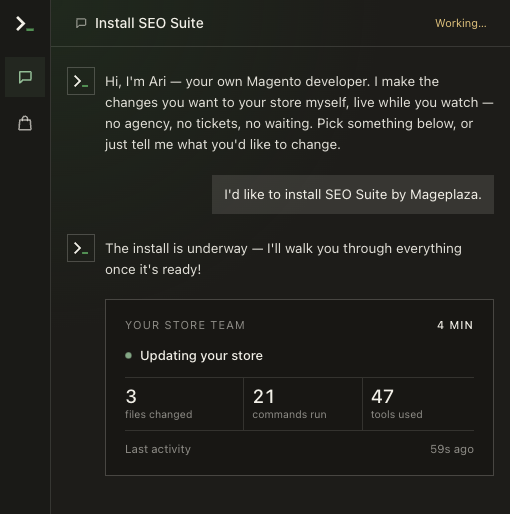Image resolution: width=510 pixels, height=514 pixels.
Task: Click the terminal prompt logo in sidebar
Action: coord(25,24)
